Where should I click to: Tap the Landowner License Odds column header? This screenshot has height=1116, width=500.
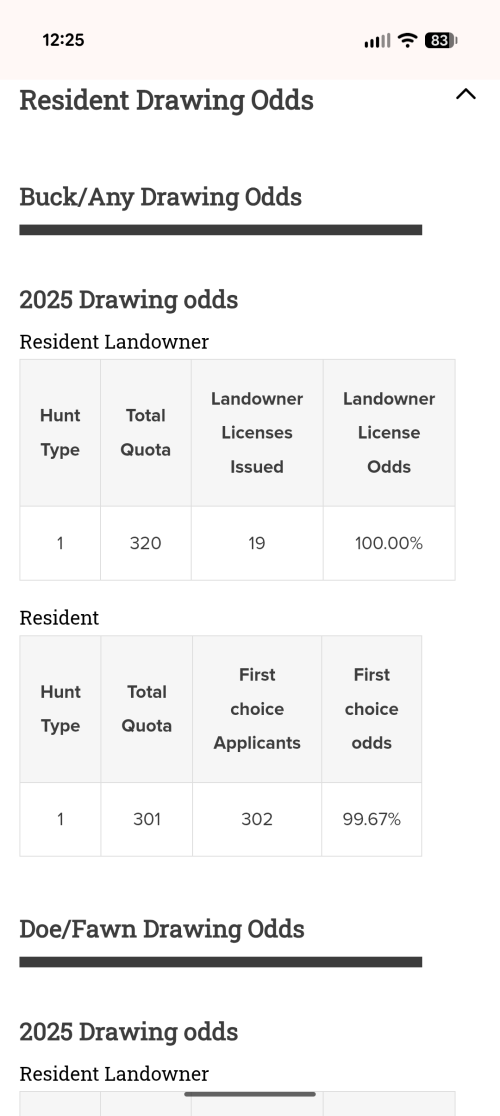(389, 433)
